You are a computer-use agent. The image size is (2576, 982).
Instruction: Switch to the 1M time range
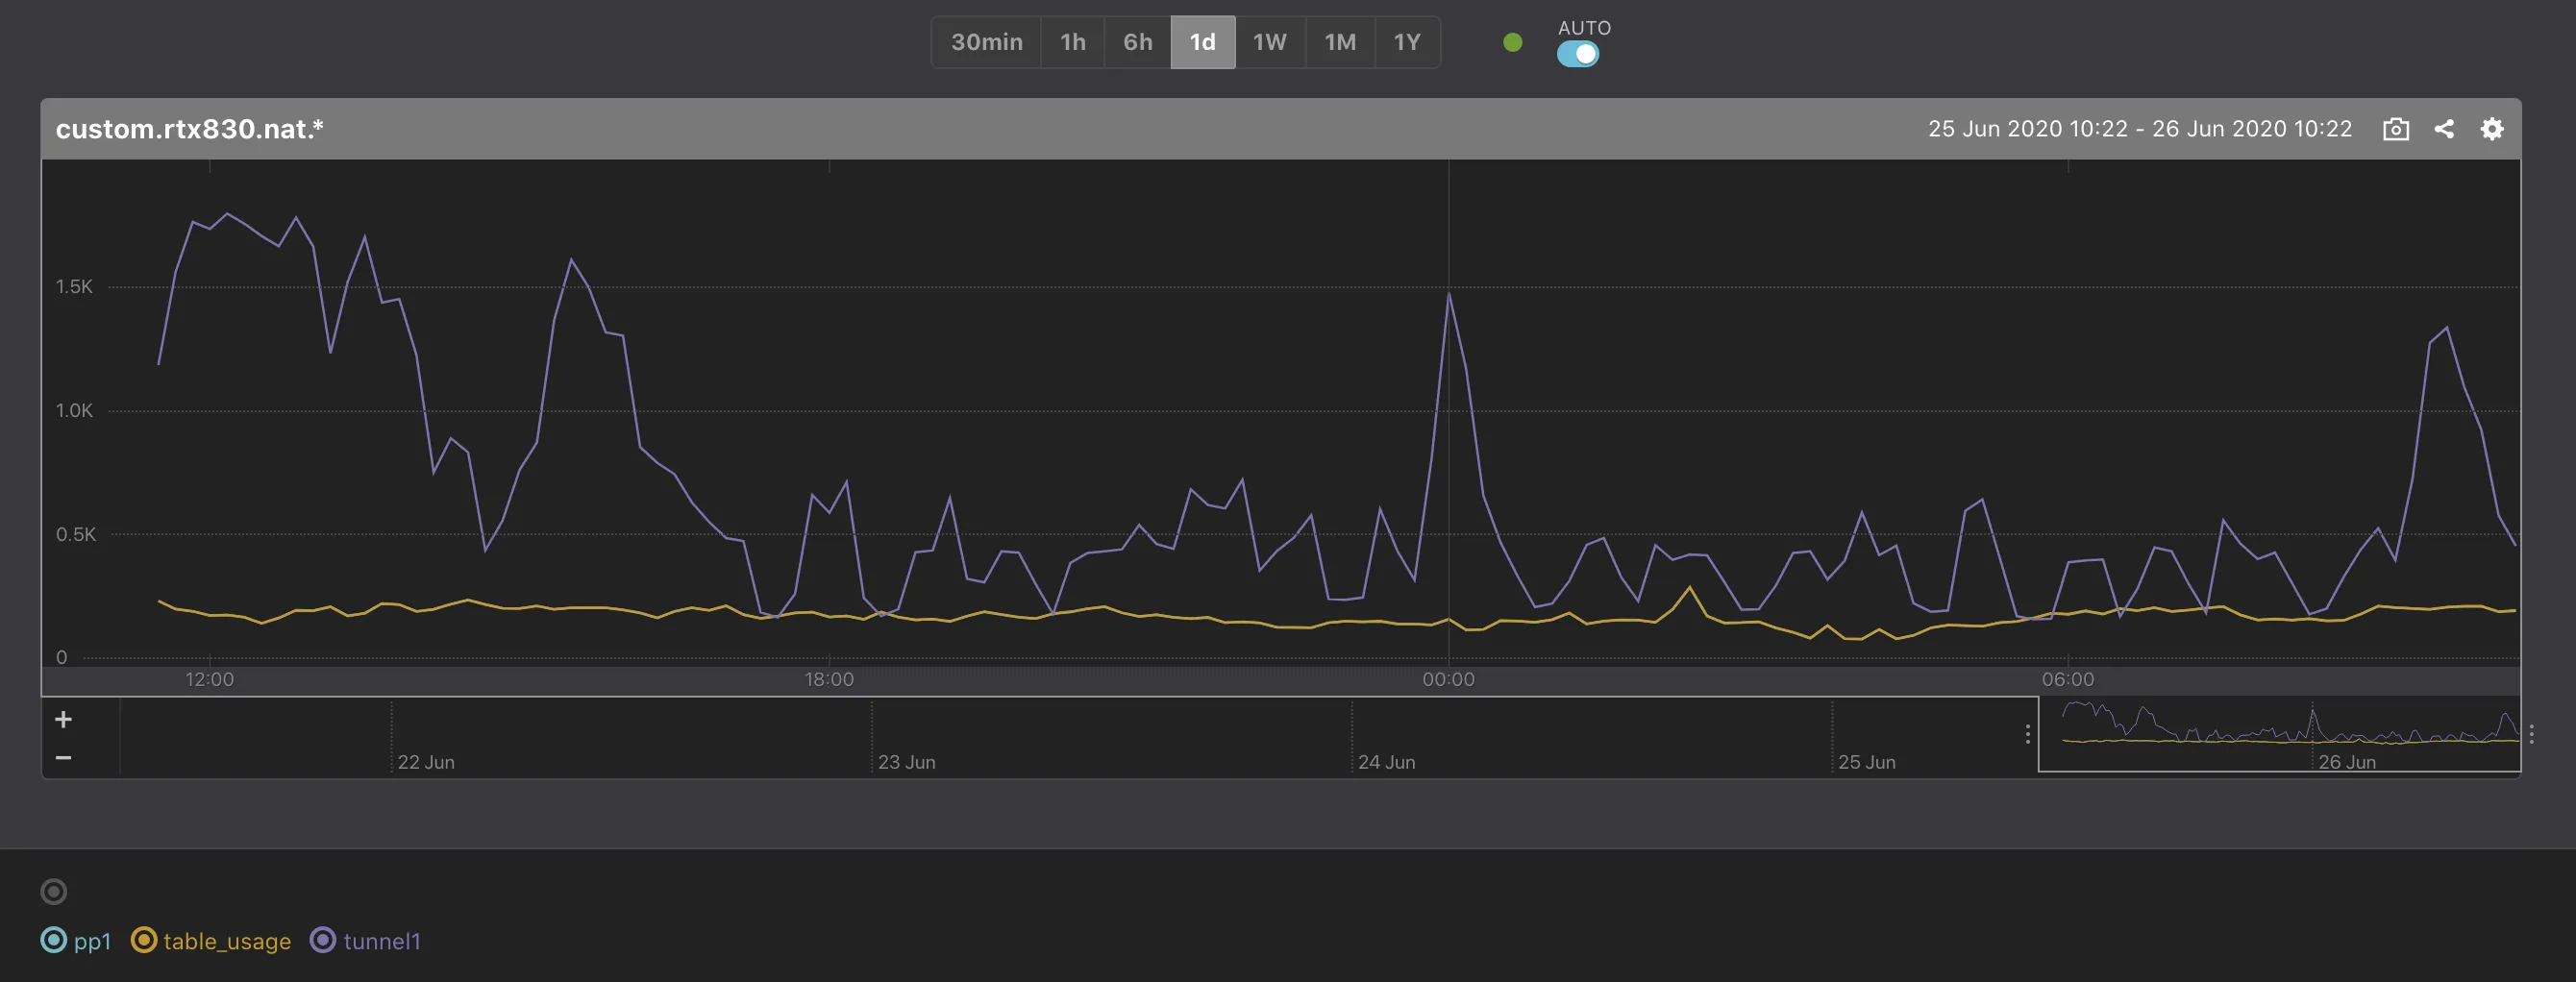(1339, 42)
